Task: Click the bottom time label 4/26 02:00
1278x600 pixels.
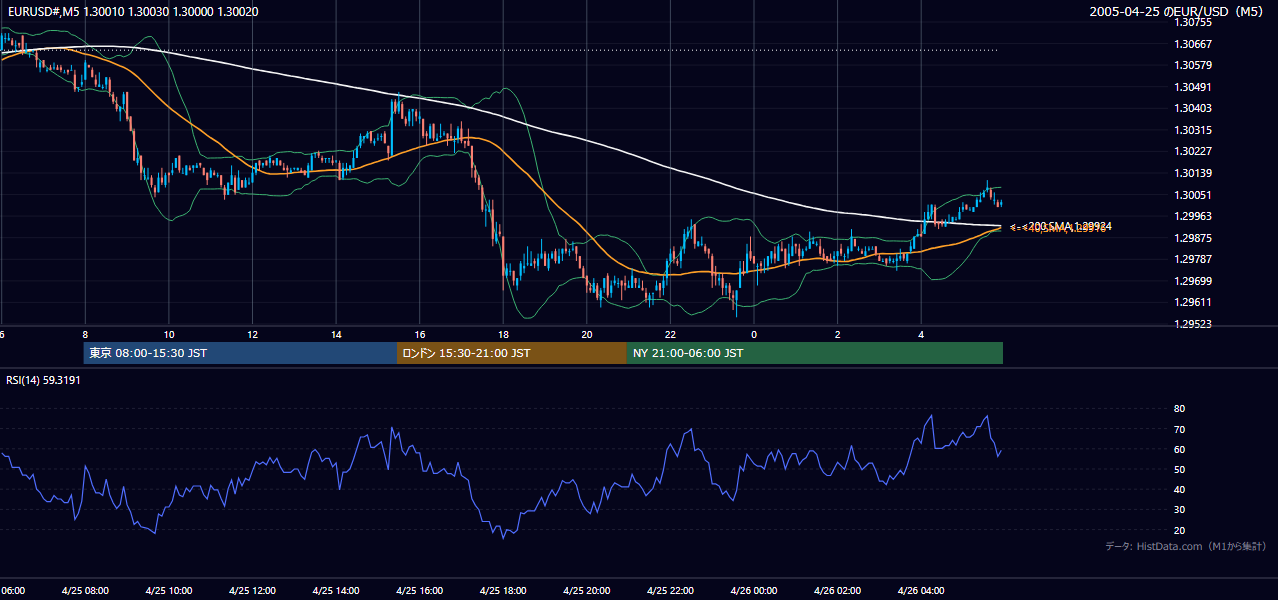Action: tap(838, 590)
